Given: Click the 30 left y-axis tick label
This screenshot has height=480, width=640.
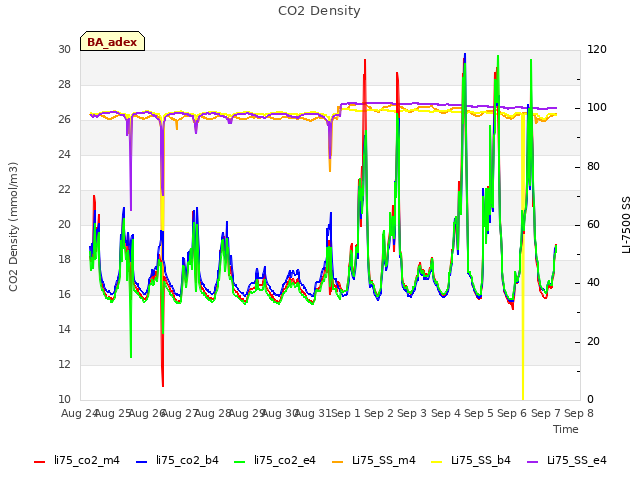Looking at the screenshot, I should (64, 50).
